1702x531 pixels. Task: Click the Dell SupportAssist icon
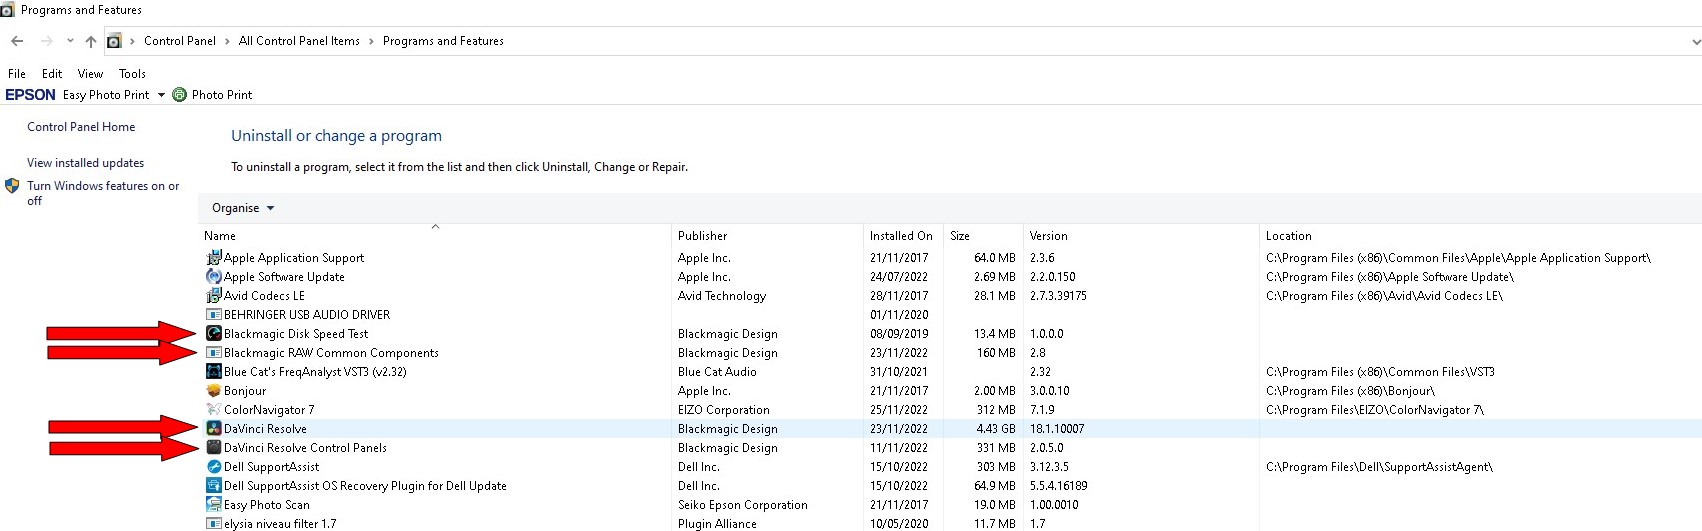(x=213, y=467)
